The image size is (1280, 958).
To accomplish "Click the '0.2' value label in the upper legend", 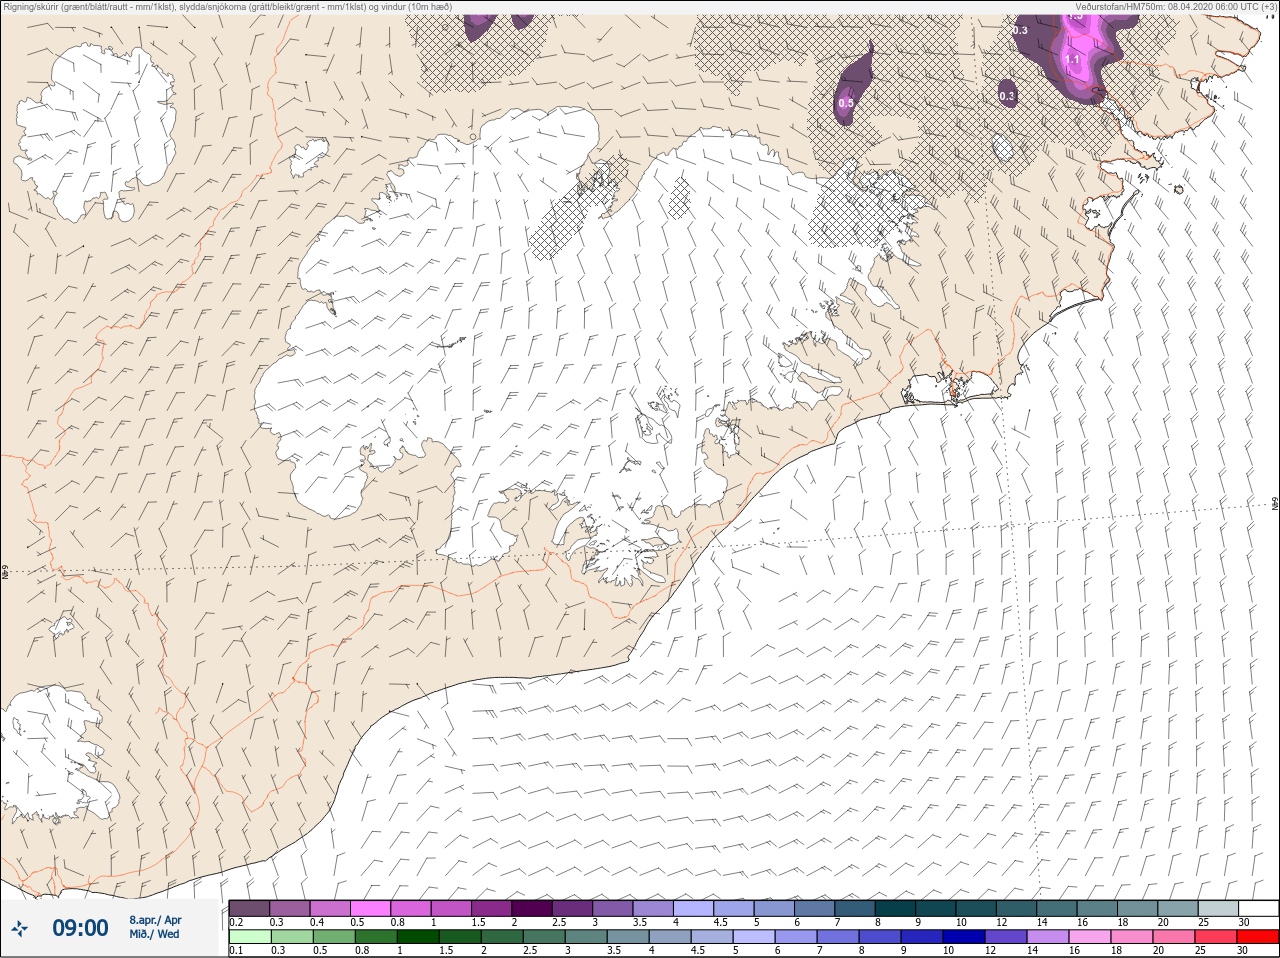I will [x=236, y=922].
